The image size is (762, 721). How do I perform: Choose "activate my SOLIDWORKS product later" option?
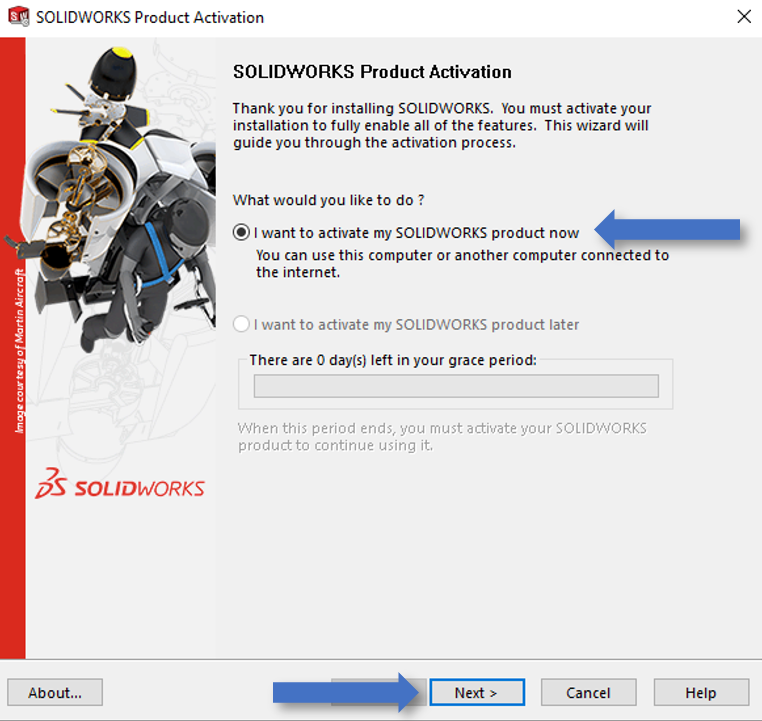[x=241, y=324]
